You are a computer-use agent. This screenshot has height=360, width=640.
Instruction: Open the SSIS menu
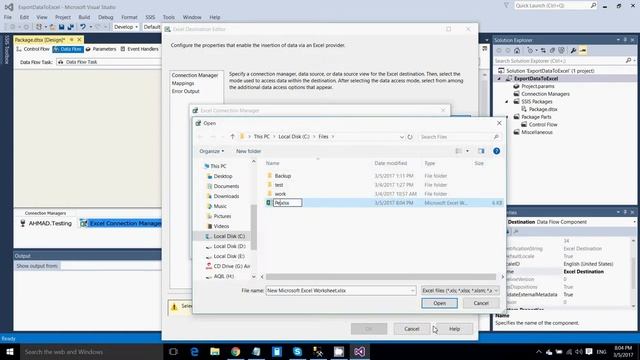[x=150, y=17]
